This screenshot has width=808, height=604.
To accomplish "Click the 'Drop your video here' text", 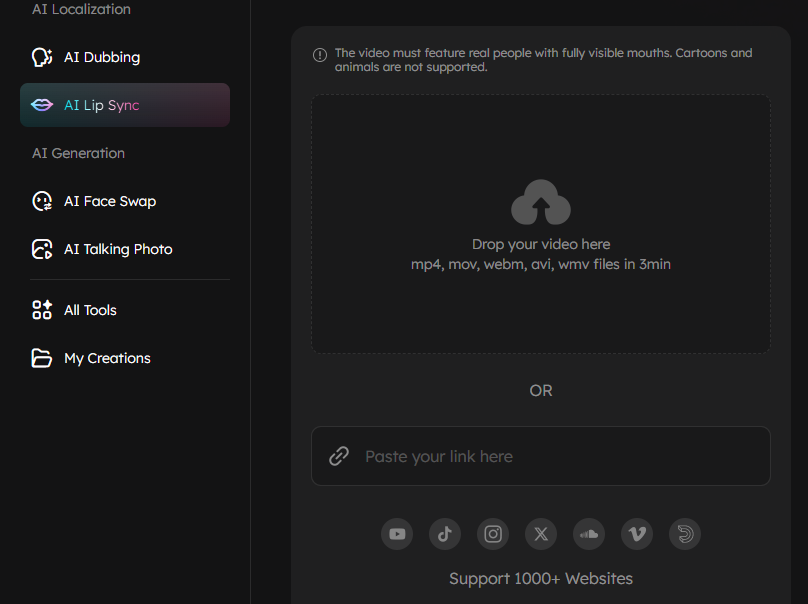I will pyautogui.click(x=540, y=244).
